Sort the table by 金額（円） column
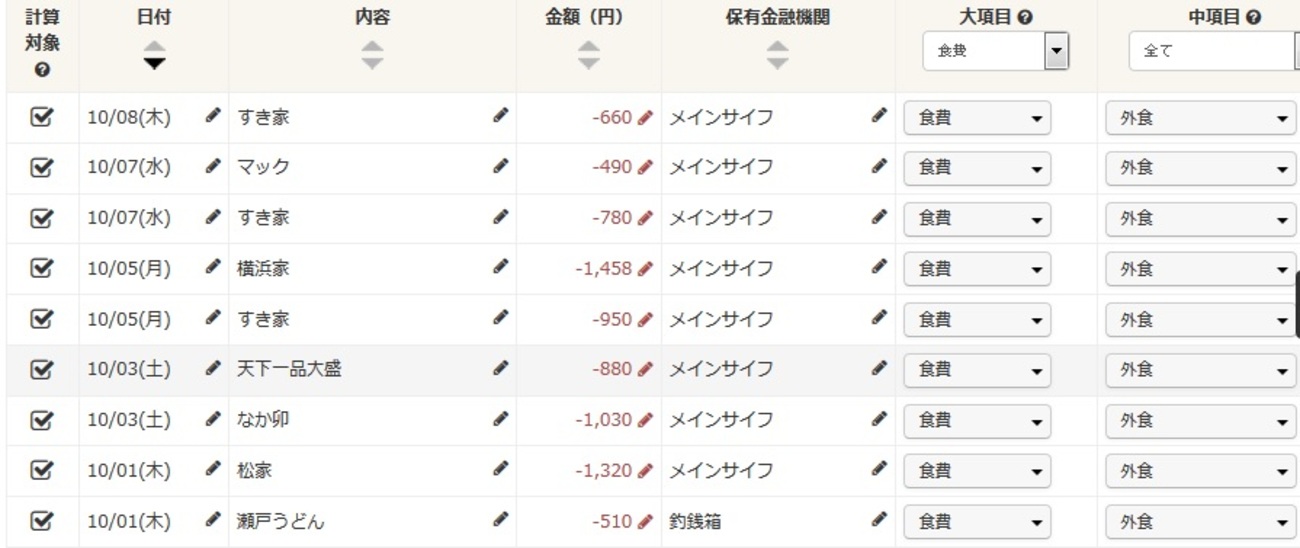The height and width of the screenshot is (548, 1300). pyautogui.click(x=589, y=55)
